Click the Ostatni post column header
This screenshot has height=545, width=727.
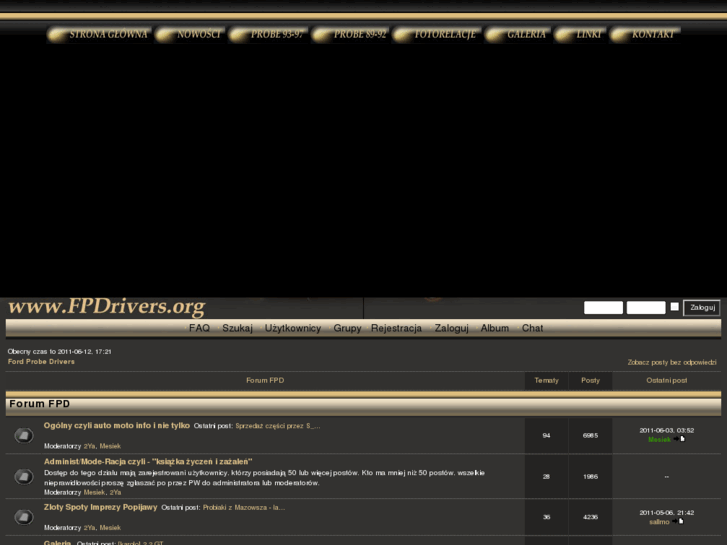667,380
